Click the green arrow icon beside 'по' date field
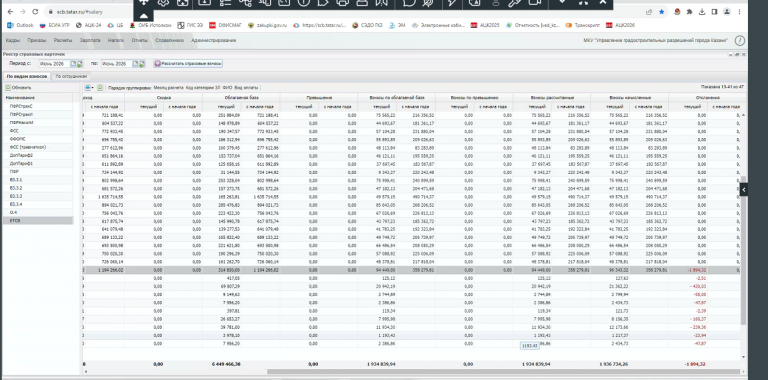The width and height of the screenshot is (768, 380). (142, 64)
